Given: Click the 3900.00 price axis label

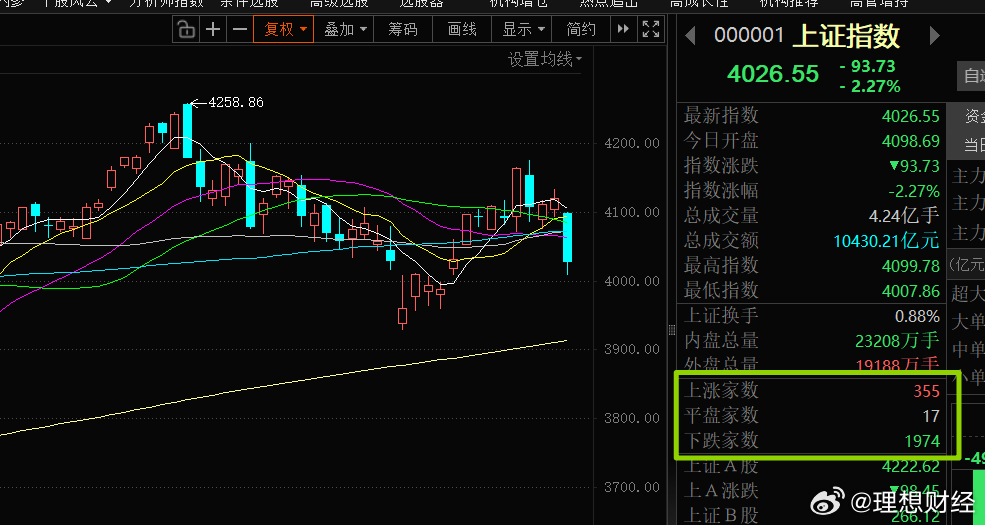Looking at the screenshot, I should pyautogui.click(x=631, y=349).
